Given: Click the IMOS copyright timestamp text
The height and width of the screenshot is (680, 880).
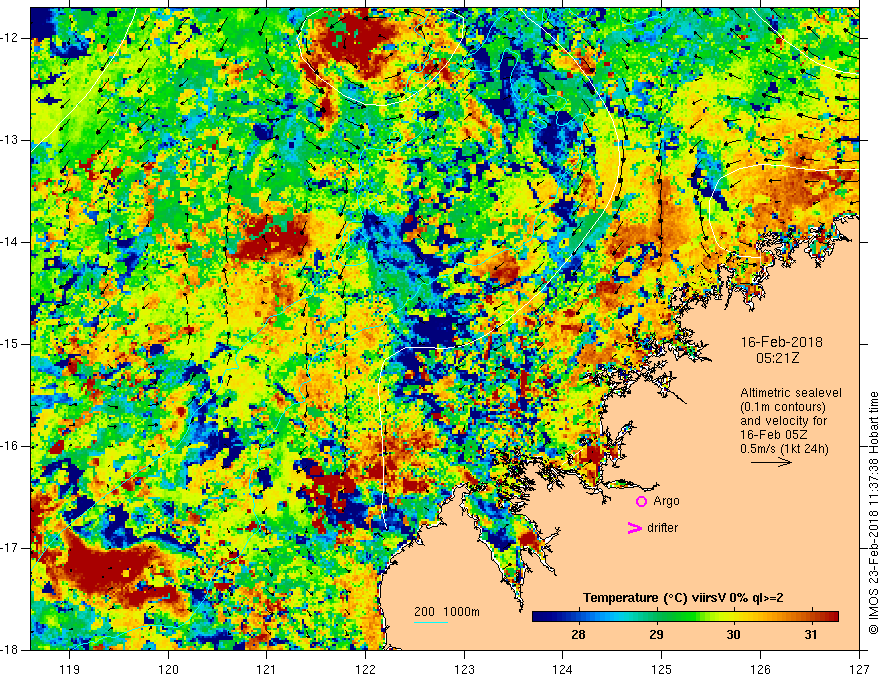Looking at the screenshot, I should click(x=873, y=513).
